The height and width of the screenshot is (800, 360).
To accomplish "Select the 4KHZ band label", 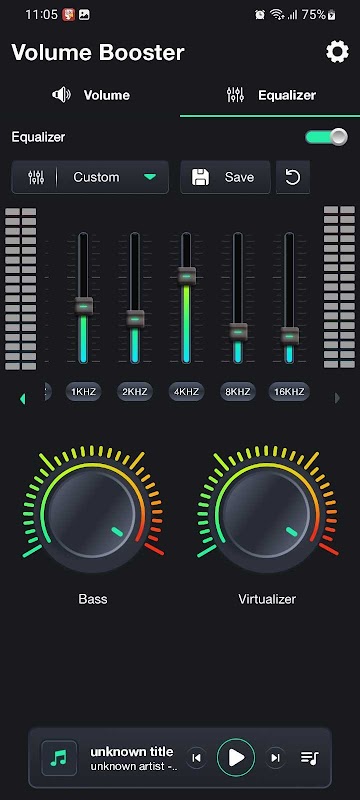I will tap(187, 392).
